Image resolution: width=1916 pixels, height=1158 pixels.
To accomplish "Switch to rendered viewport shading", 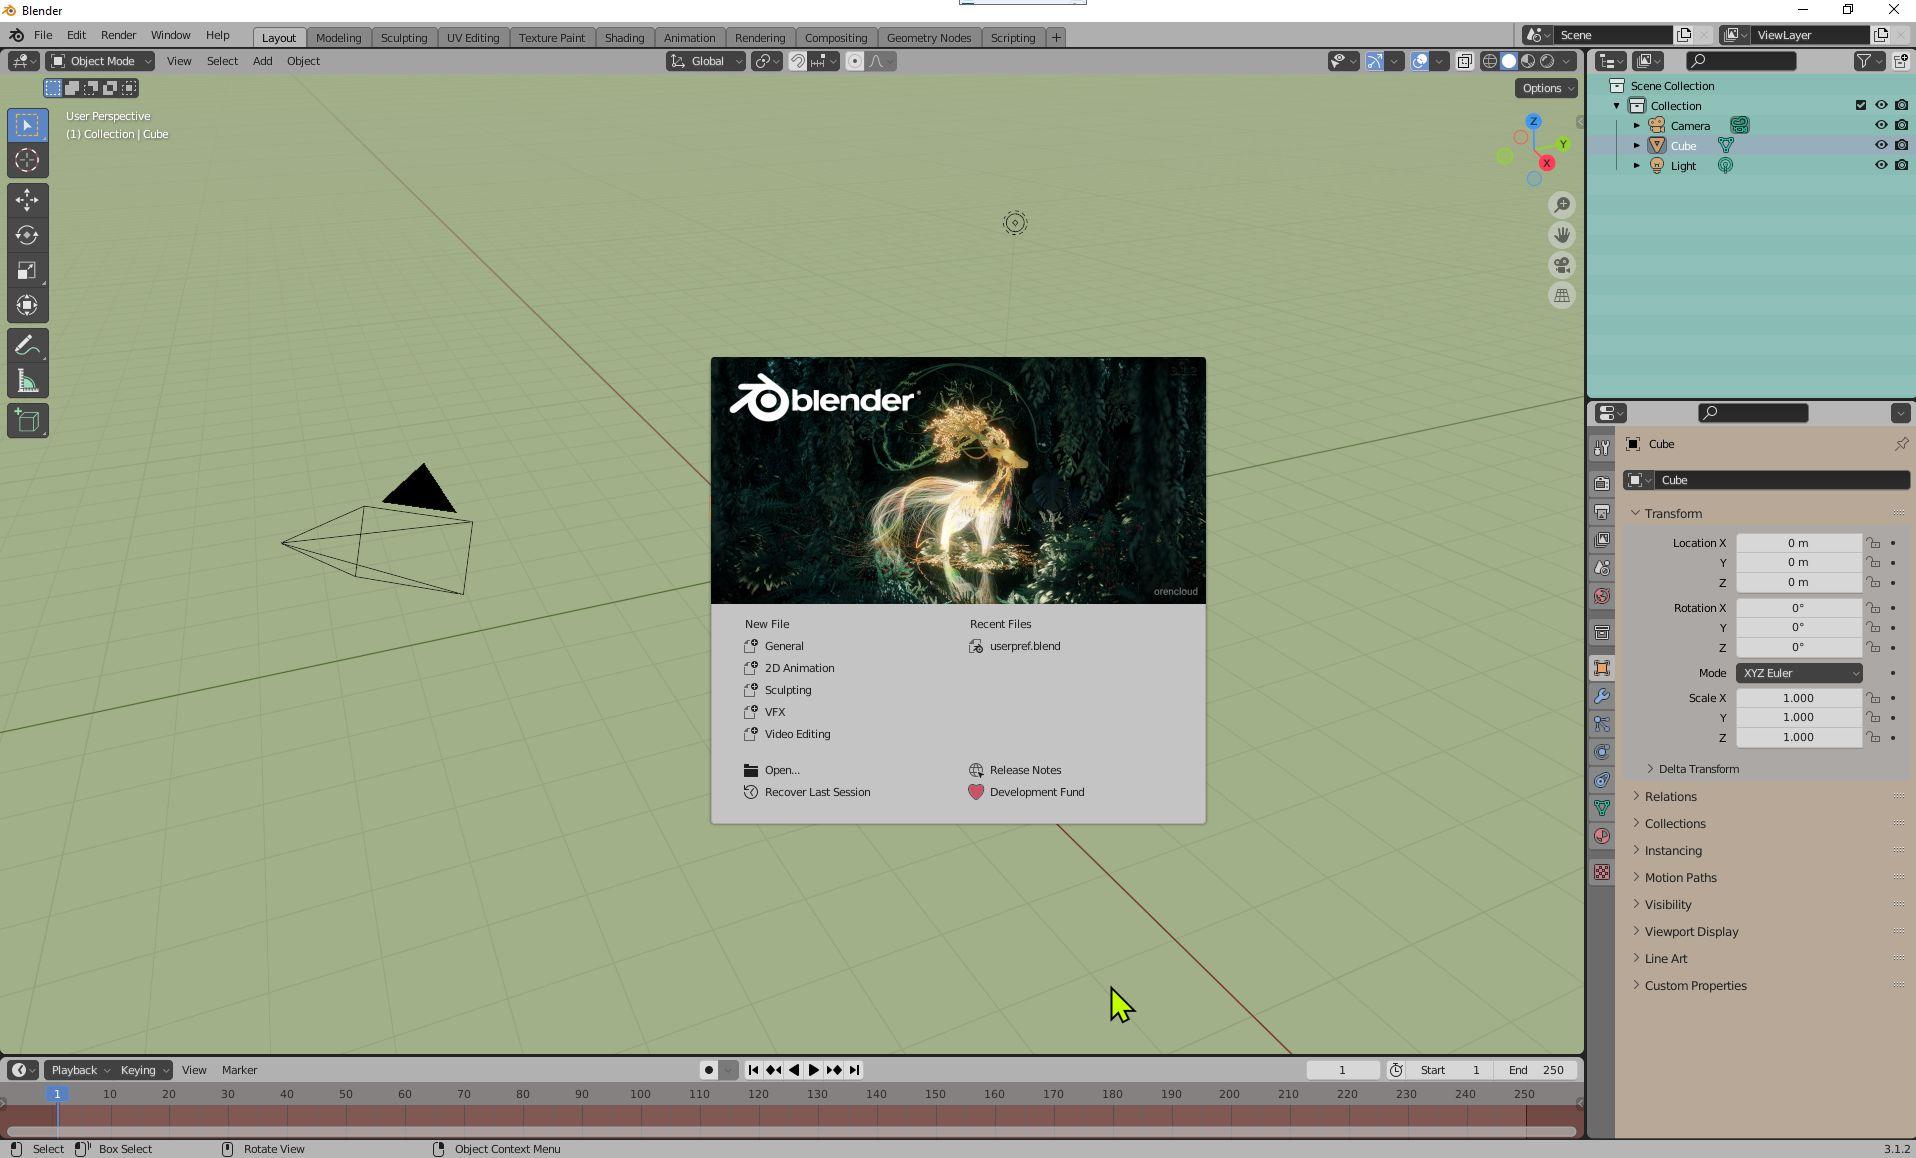I will [1547, 61].
